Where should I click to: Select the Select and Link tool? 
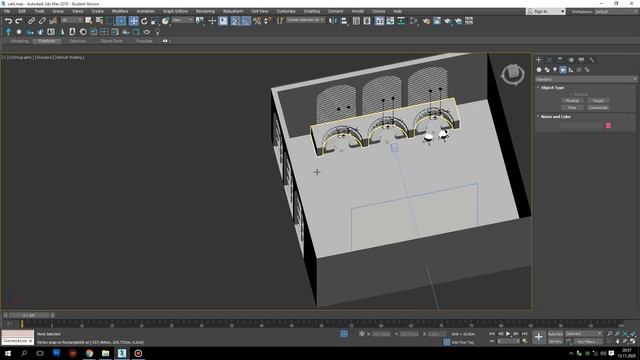click(x=31, y=21)
